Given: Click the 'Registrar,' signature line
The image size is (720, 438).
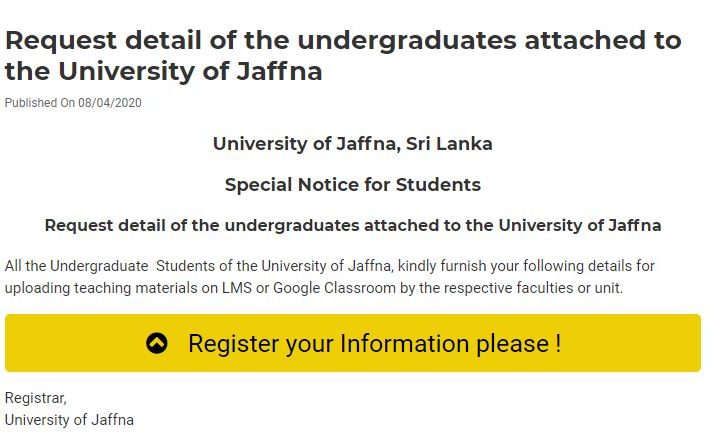Looking at the screenshot, I should [36, 398].
